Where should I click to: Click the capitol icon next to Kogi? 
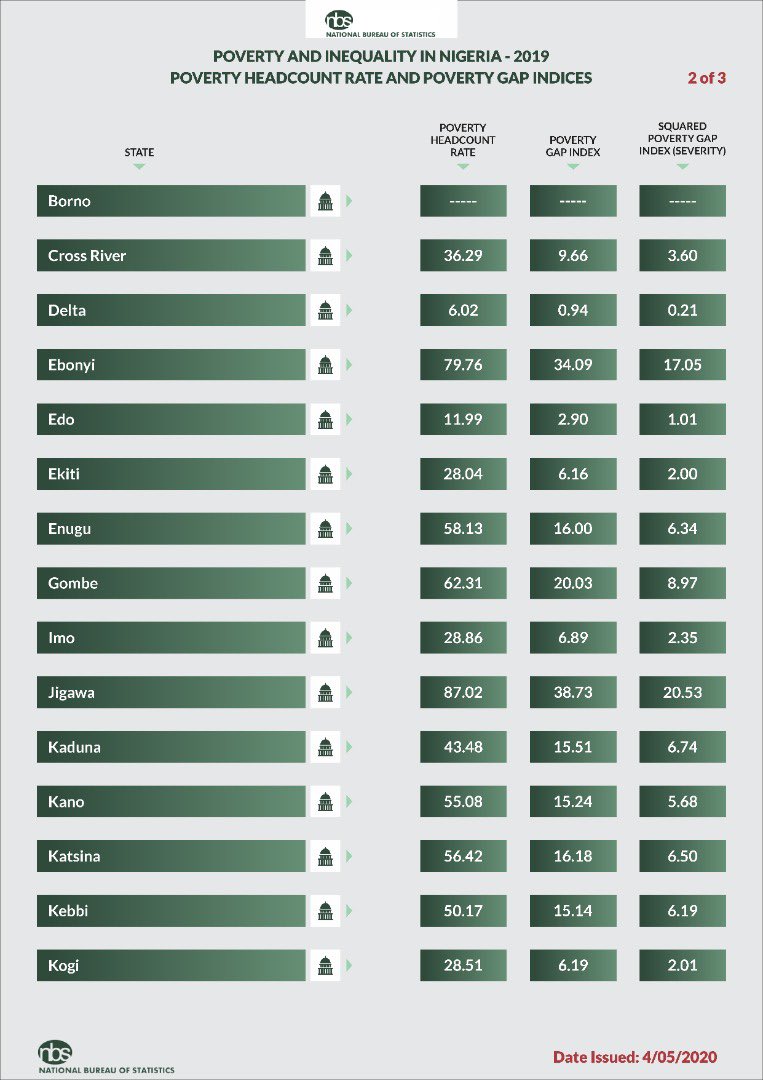(325, 966)
